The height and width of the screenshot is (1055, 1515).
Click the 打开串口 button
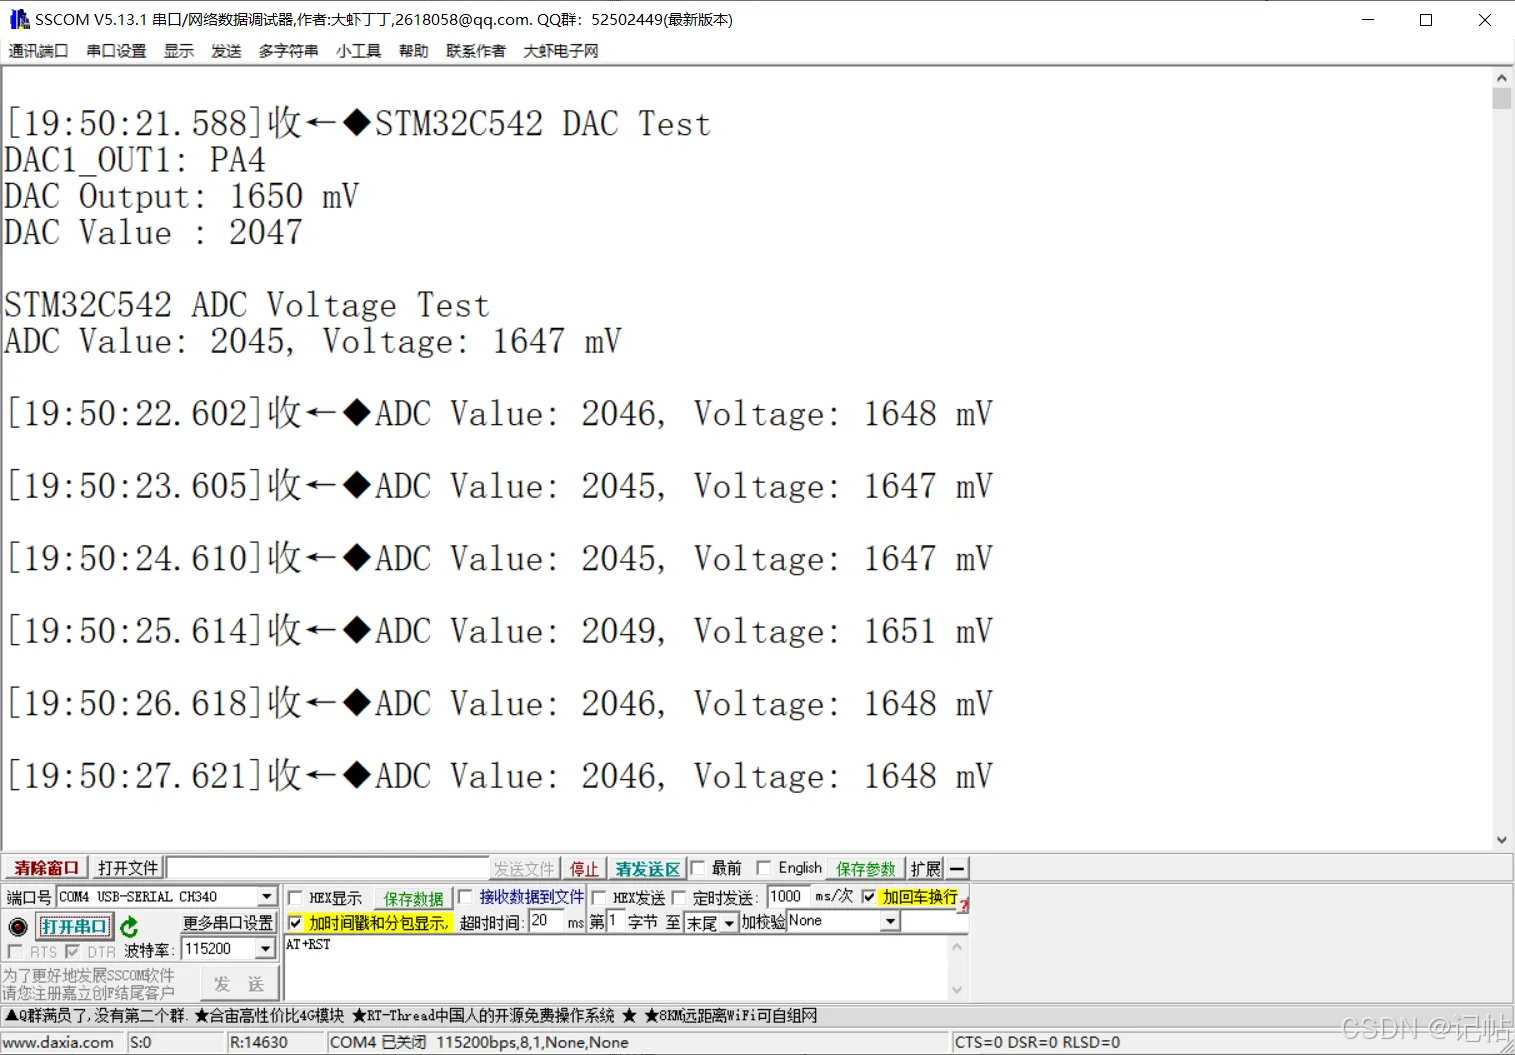74,927
